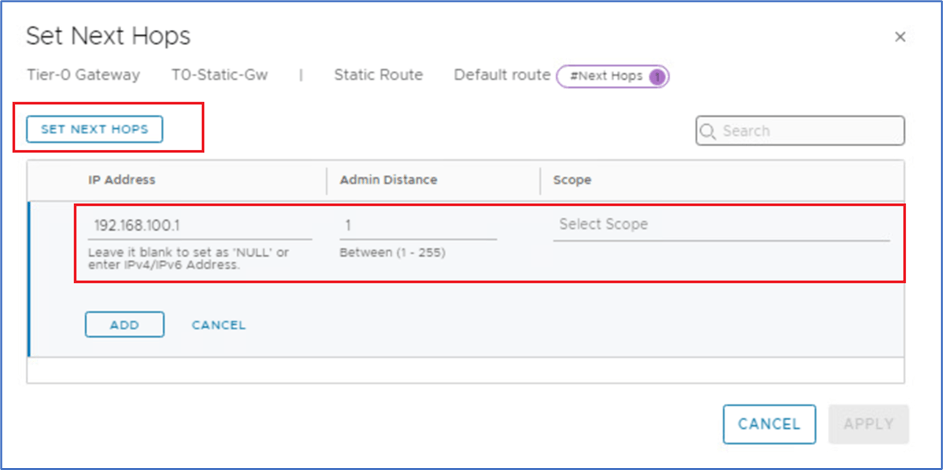
Task: Click the #Next Hops pill tag
Action: [607, 76]
